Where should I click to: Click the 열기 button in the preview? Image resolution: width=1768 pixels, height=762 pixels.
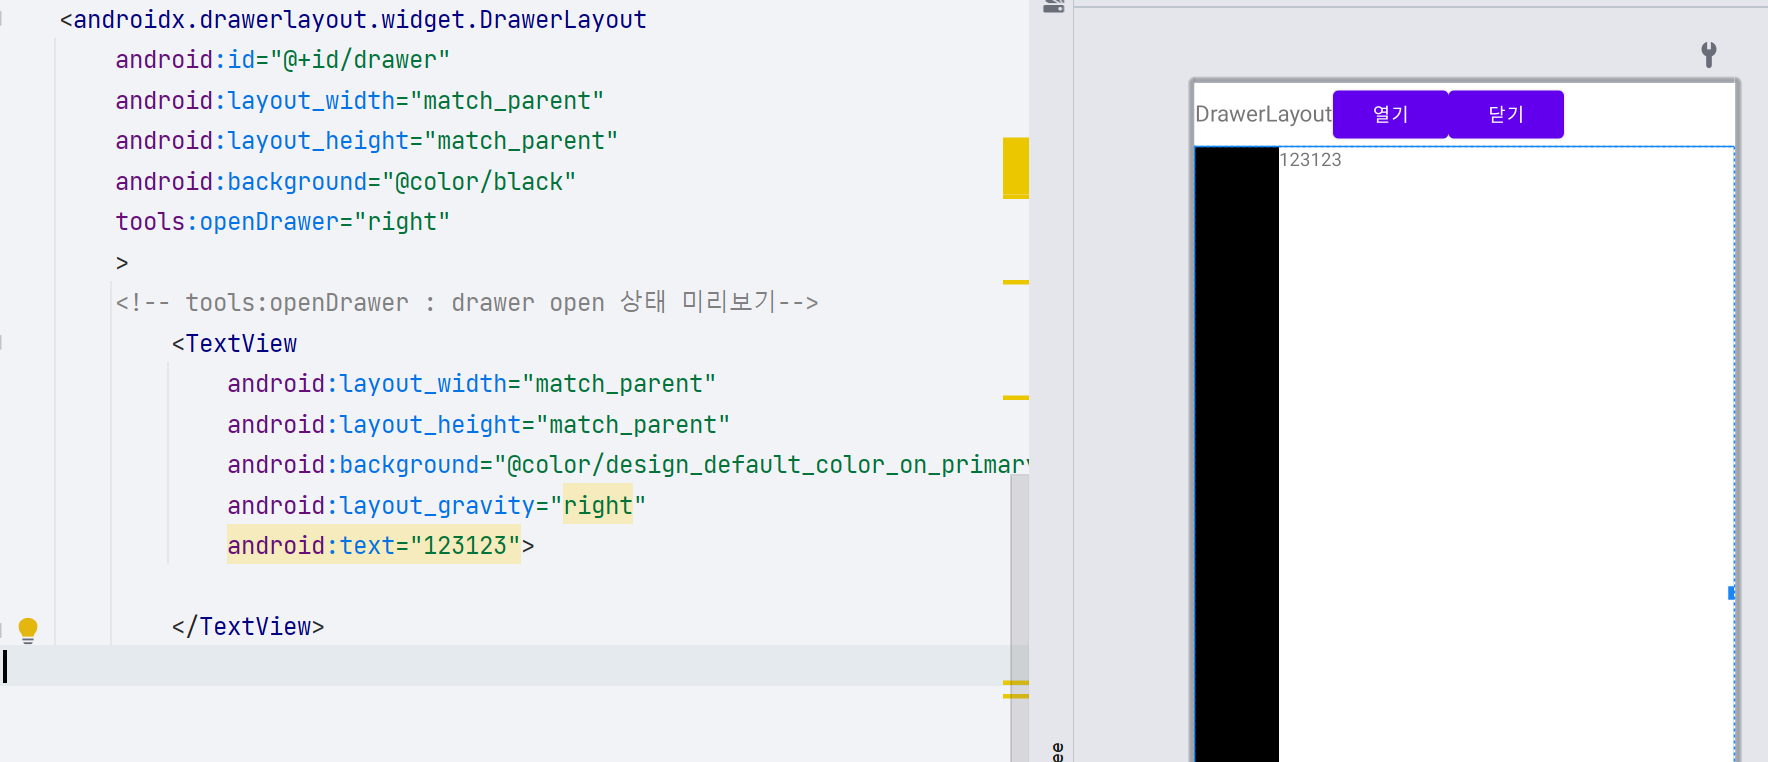[x=1390, y=114]
